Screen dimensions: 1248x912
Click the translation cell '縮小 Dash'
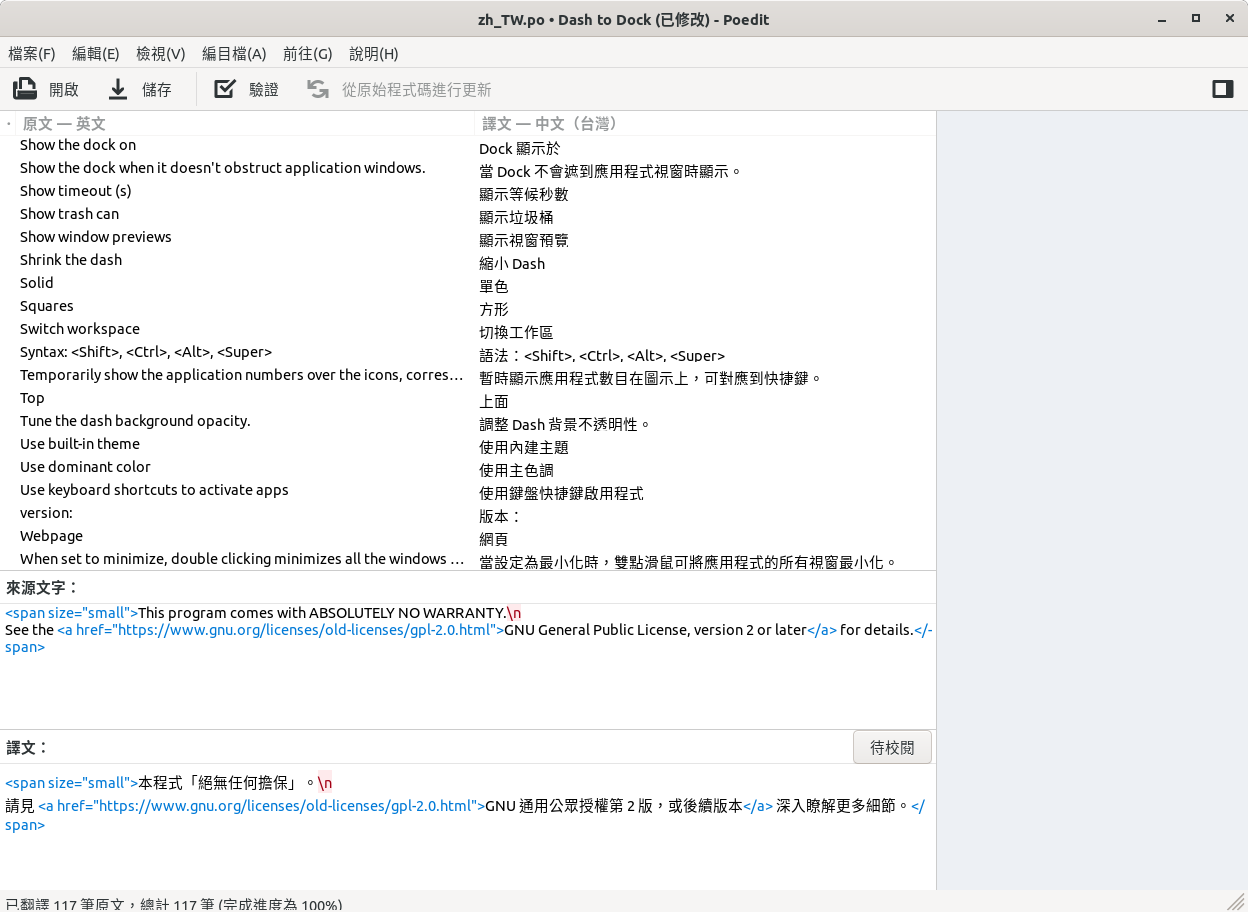(x=512, y=263)
